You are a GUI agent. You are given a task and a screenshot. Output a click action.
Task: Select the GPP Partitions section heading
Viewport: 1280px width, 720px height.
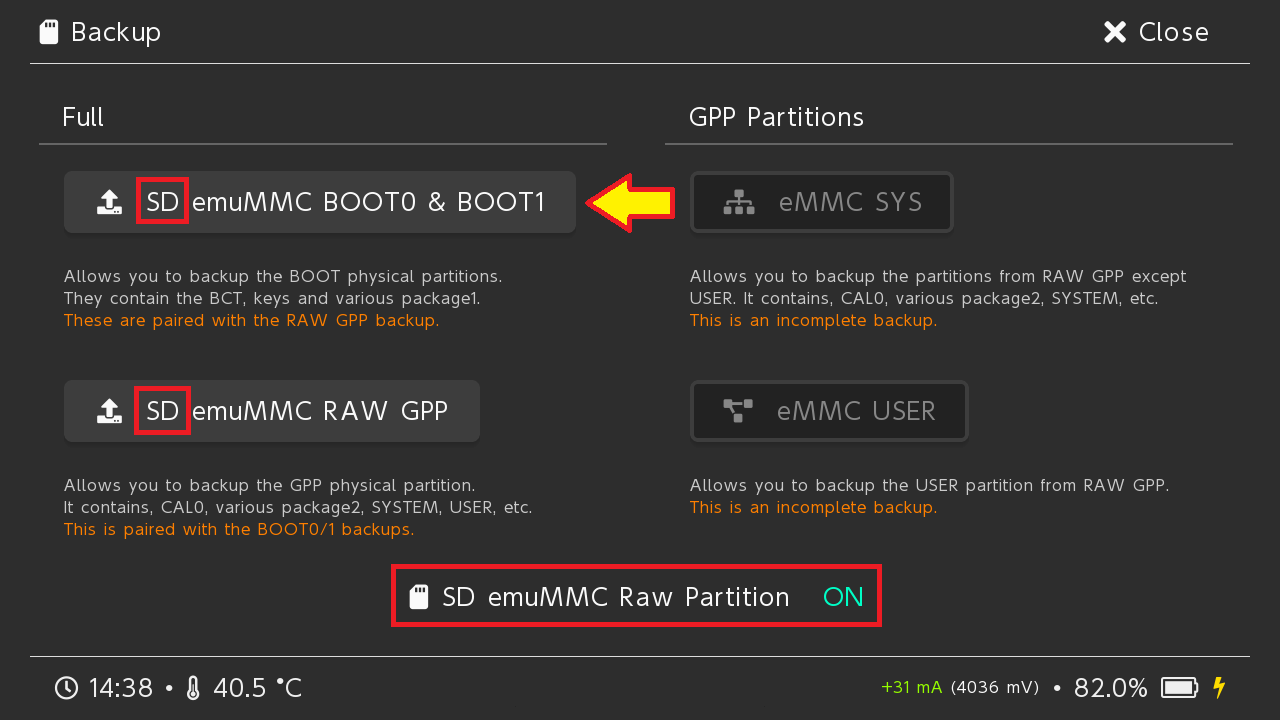[x=776, y=117]
